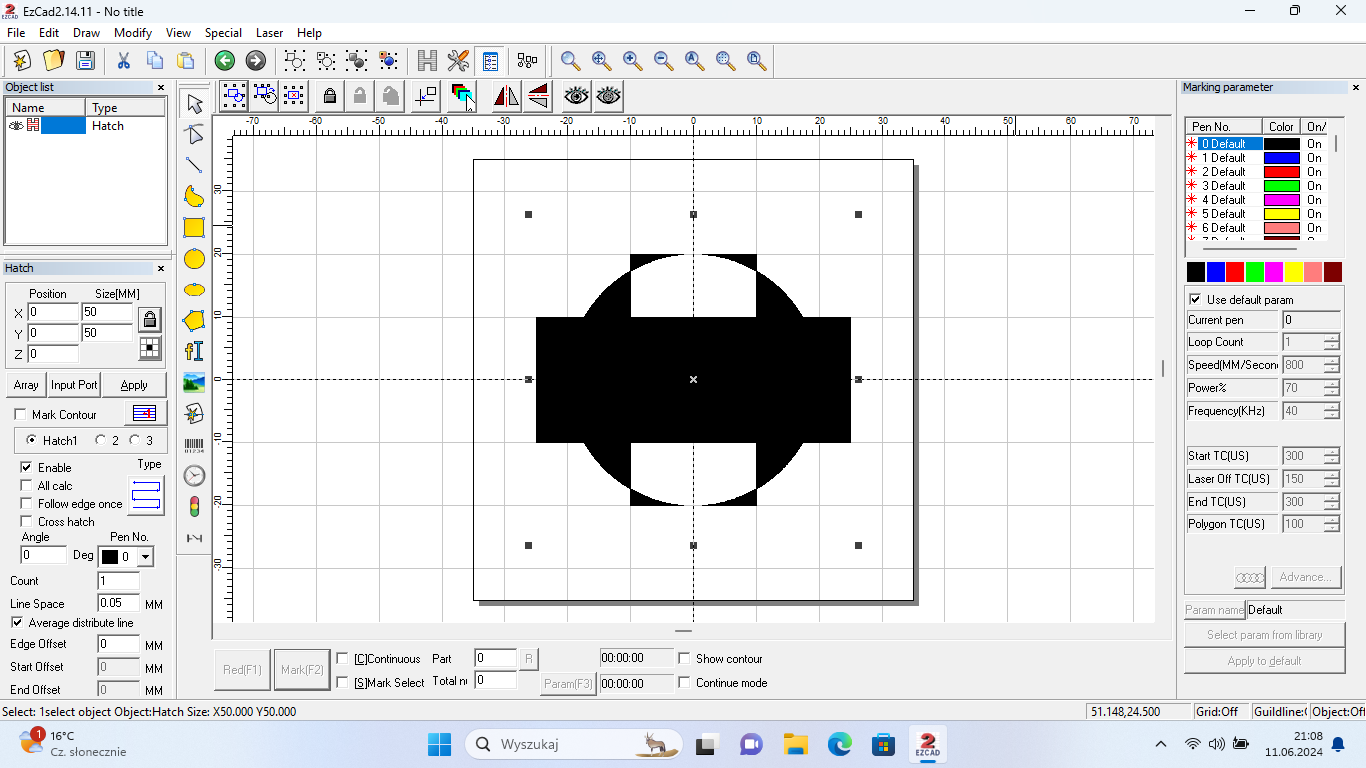1366x768 pixels.
Task: Uncheck the Enable hatch checkbox
Action: coord(27,467)
